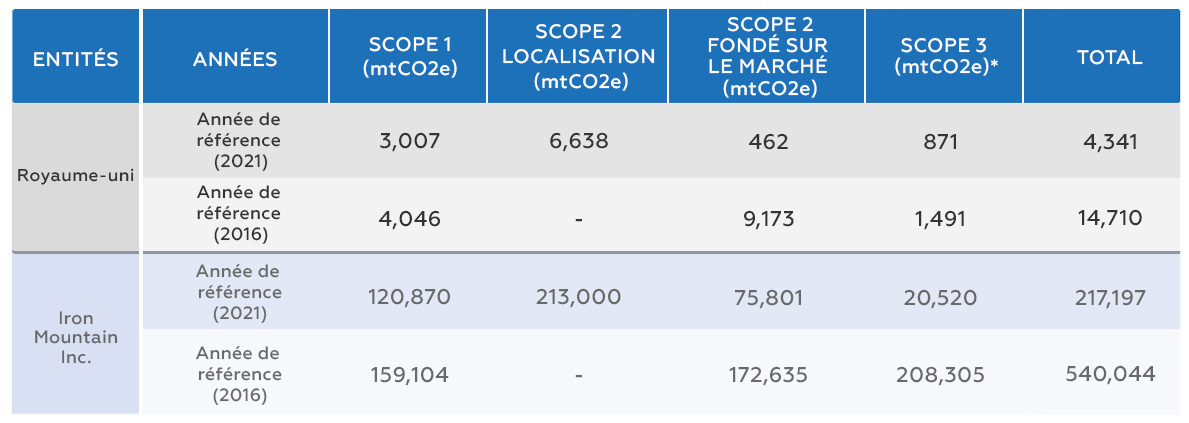Select the 14,710 total value

1109,218
